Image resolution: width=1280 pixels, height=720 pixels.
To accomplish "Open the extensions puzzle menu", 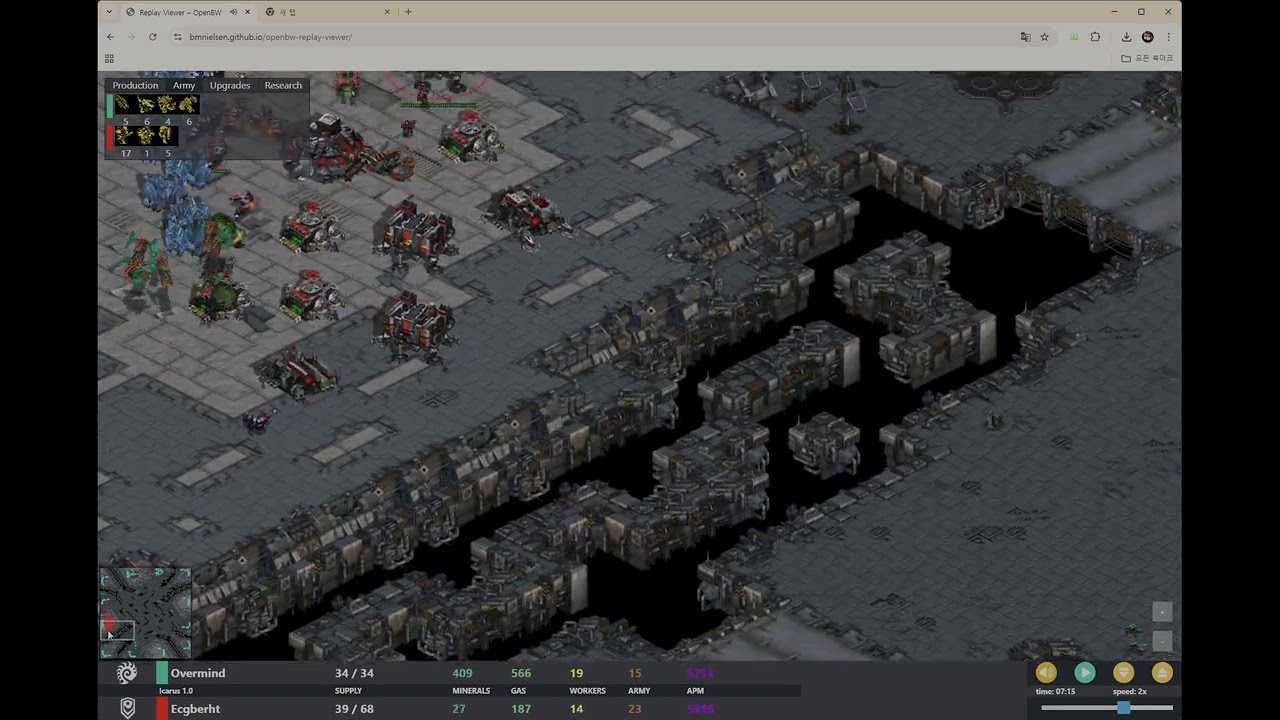I will pyautogui.click(x=1095, y=37).
